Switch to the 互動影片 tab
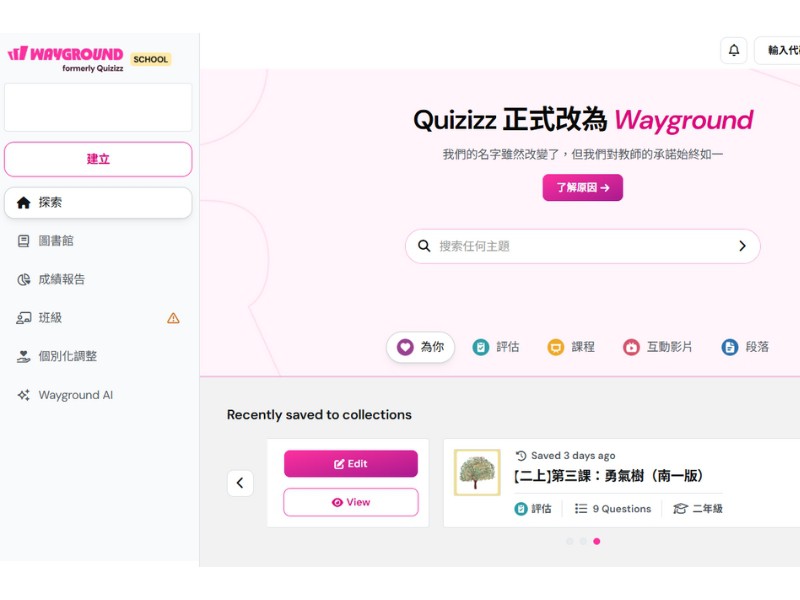The width and height of the screenshot is (800, 600). [658, 347]
